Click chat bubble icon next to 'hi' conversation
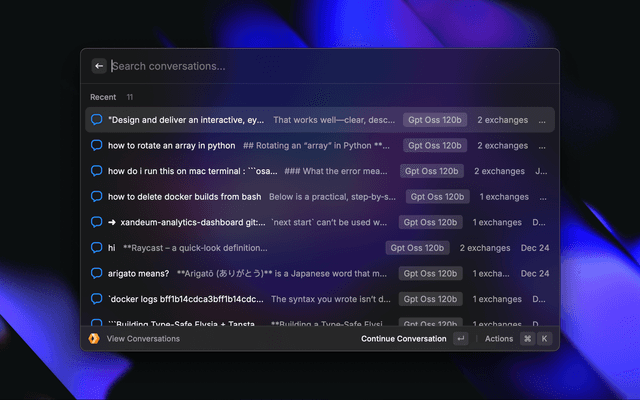This screenshot has height=400, width=640. (x=97, y=247)
